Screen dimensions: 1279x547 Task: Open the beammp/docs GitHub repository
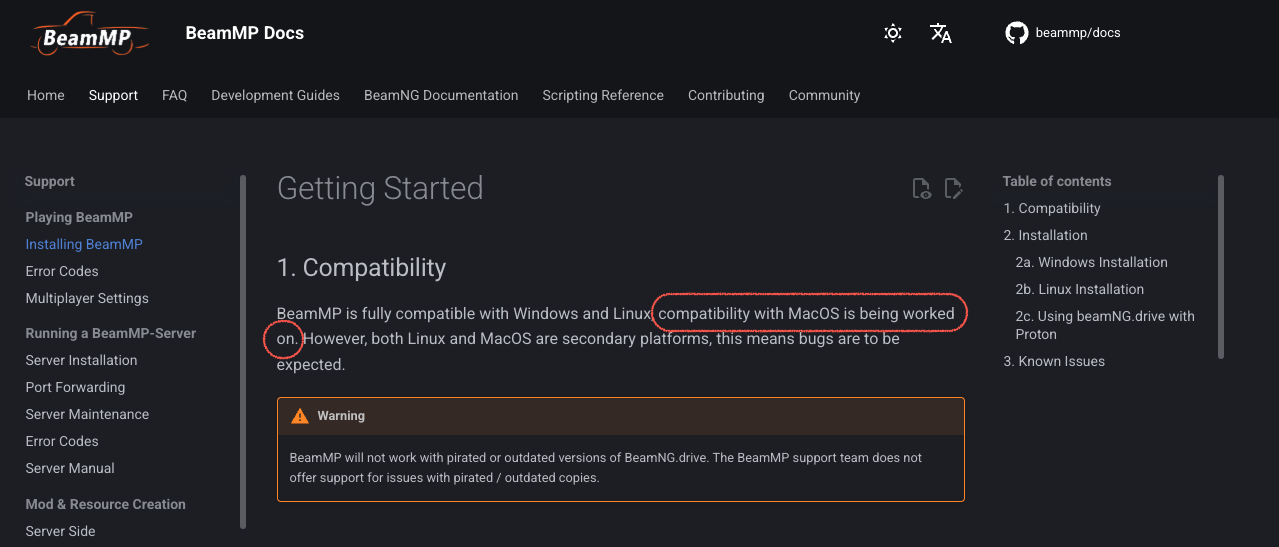(x=1063, y=33)
